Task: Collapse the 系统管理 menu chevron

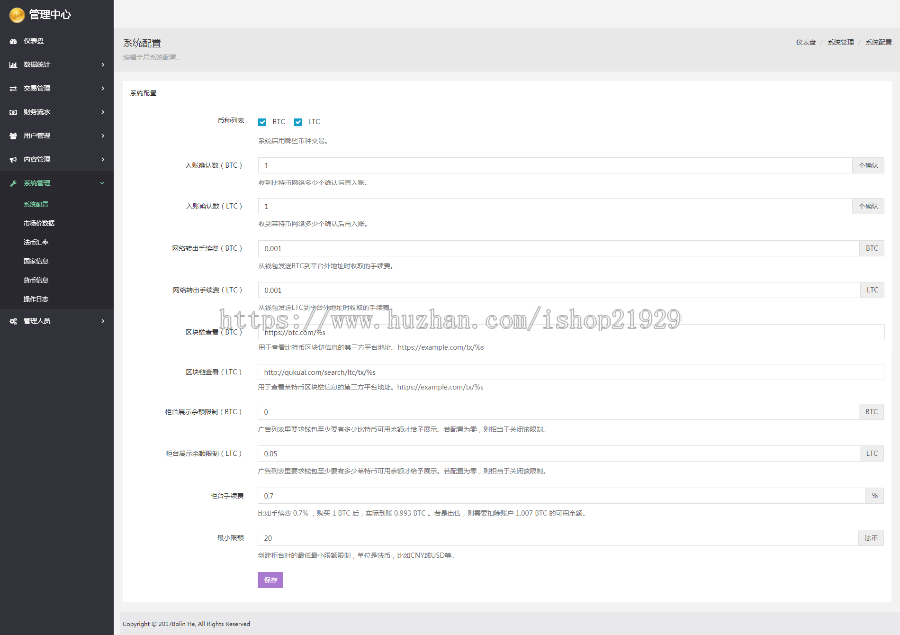Action: tap(103, 183)
